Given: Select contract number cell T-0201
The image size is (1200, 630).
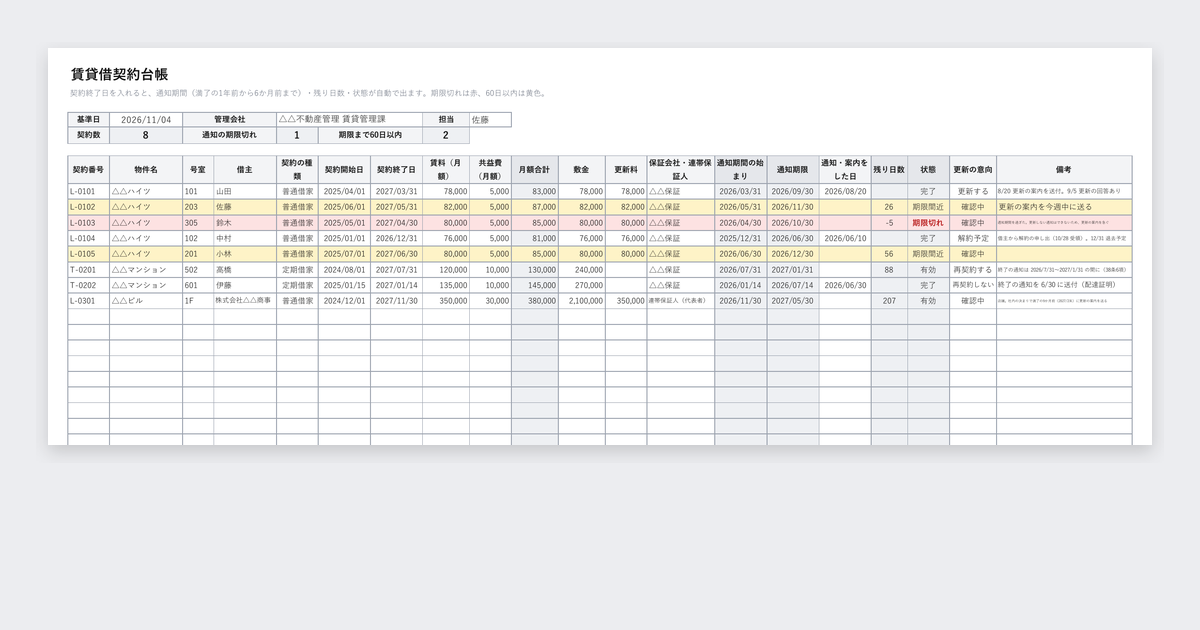Looking at the screenshot, I should tap(89, 270).
